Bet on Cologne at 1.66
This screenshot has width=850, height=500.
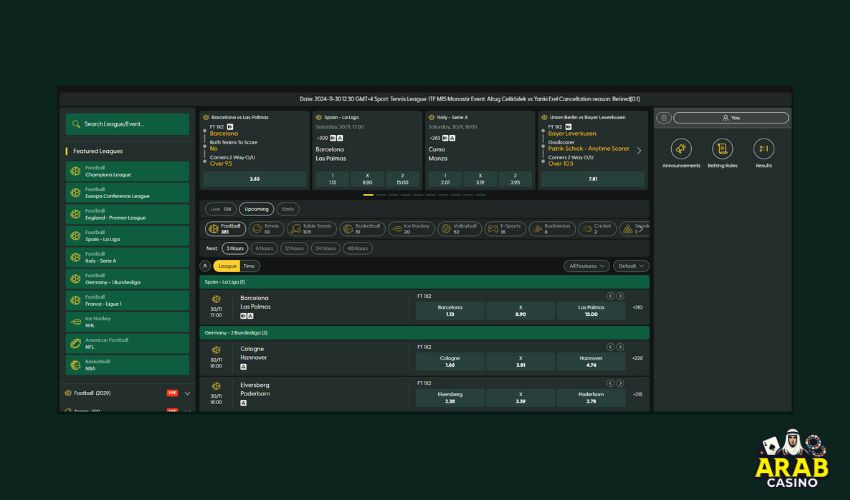coord(450,362)
